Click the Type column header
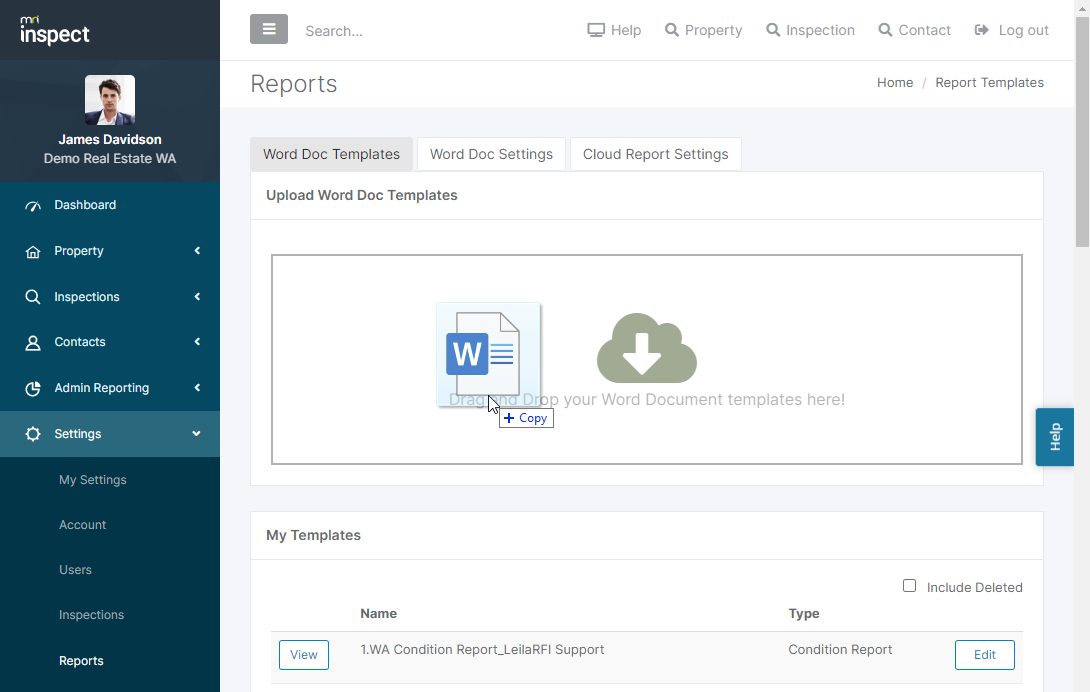Screen dimensions: 1090x692 click(x=804, y=613)
